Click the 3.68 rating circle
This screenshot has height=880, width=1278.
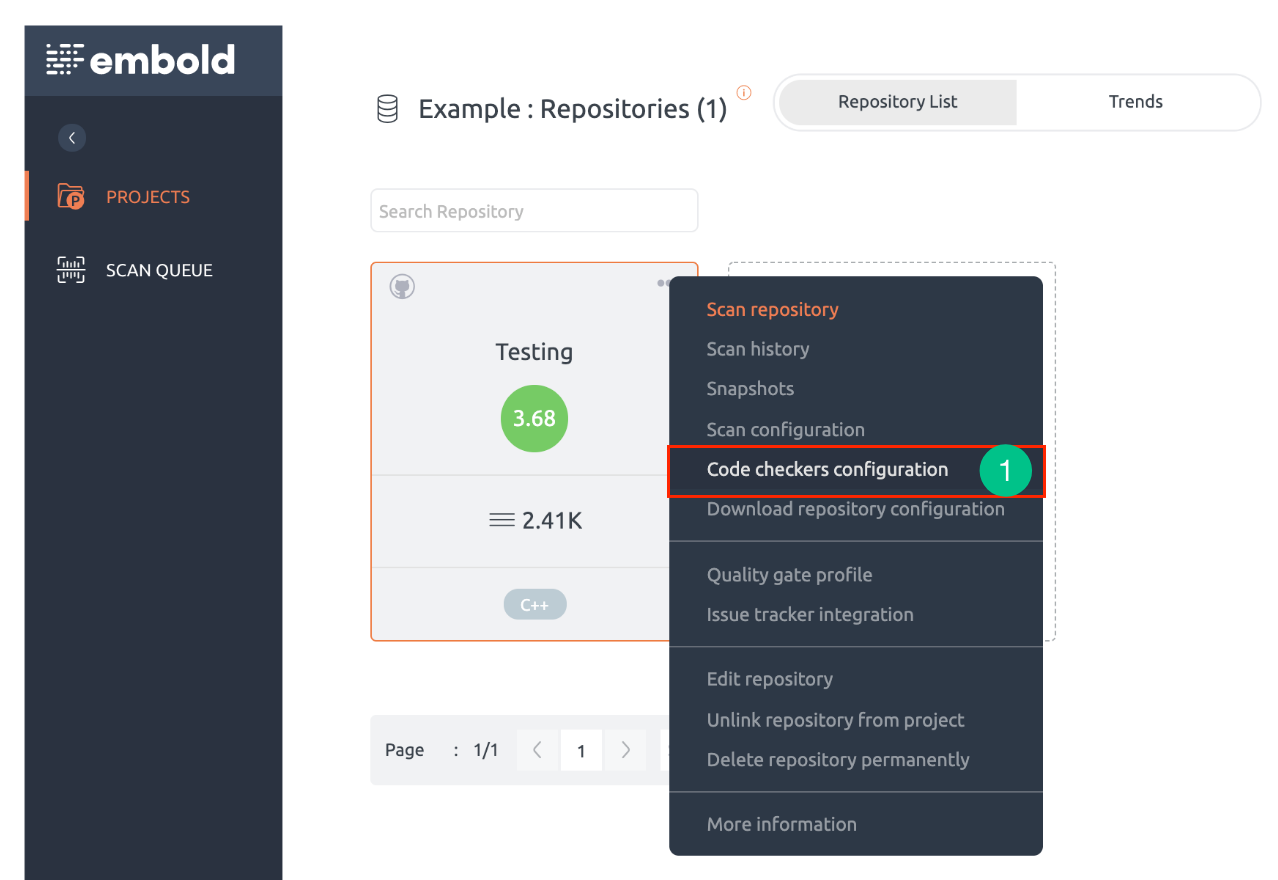tap(534, 418)
